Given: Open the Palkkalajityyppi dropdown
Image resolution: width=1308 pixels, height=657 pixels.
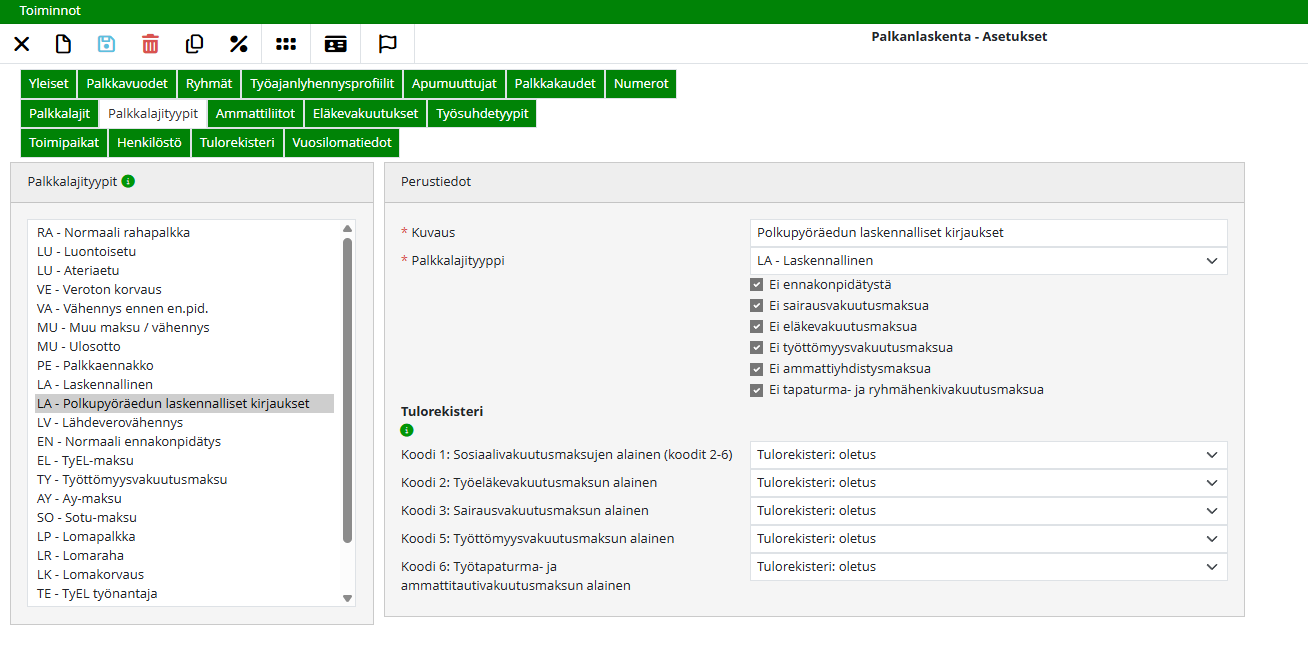Looking at the screenshot, I should (x=988, y=261).
